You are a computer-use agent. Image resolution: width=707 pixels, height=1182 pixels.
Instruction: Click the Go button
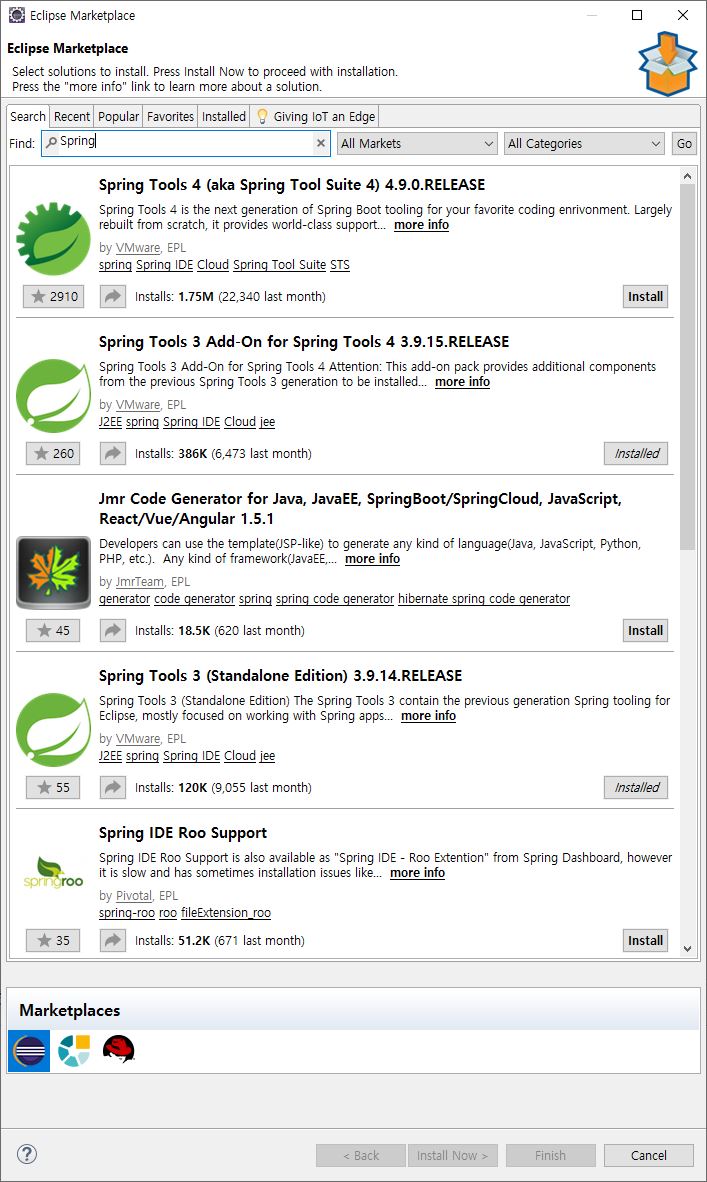coord(684,143)
